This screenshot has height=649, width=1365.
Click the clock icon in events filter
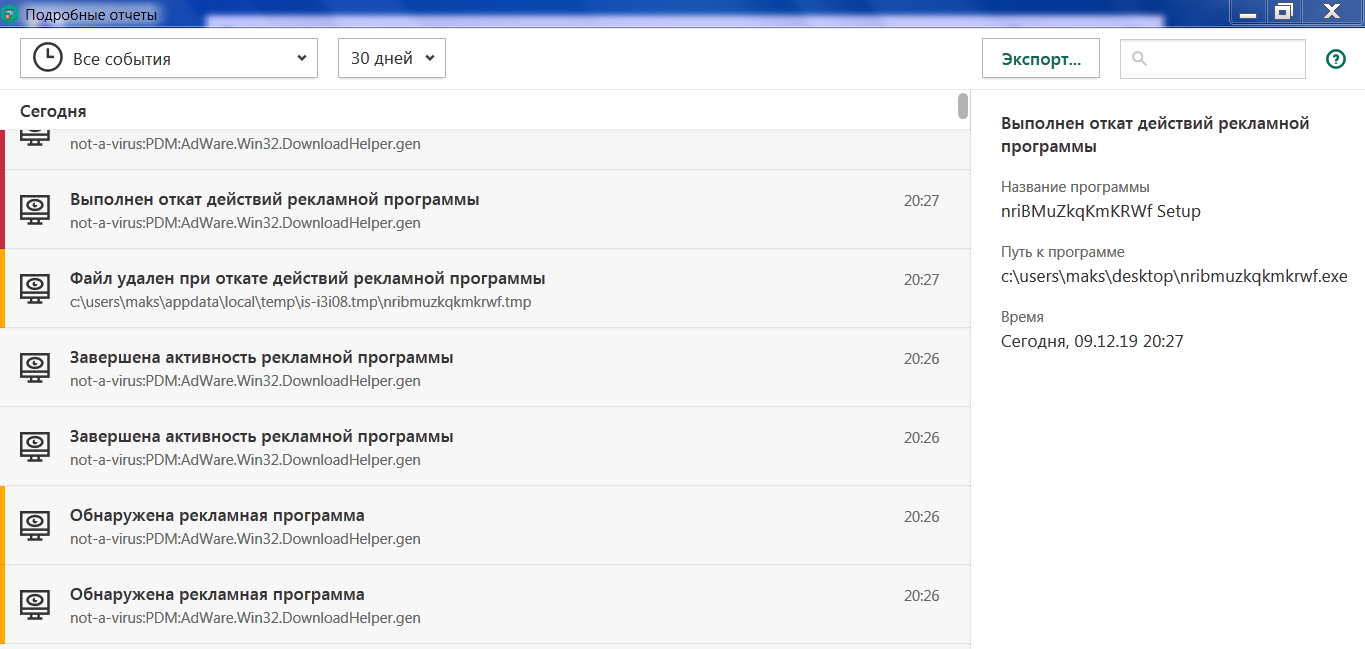point(47,58)
